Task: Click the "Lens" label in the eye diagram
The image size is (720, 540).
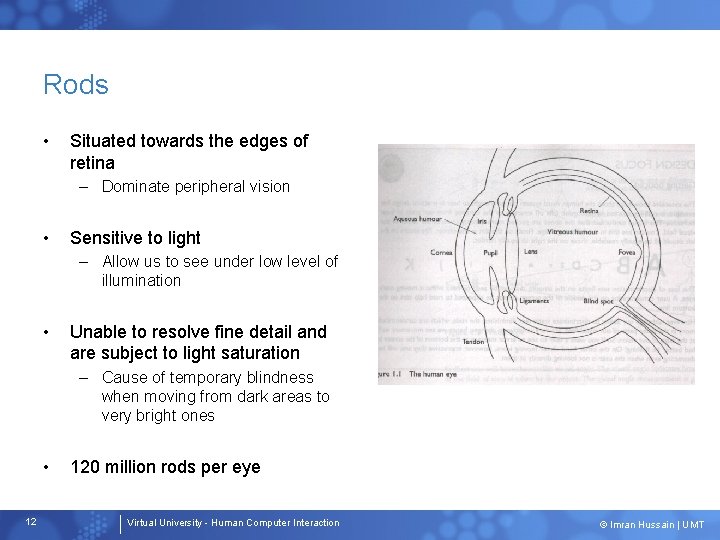Action: tap(530, 252)
